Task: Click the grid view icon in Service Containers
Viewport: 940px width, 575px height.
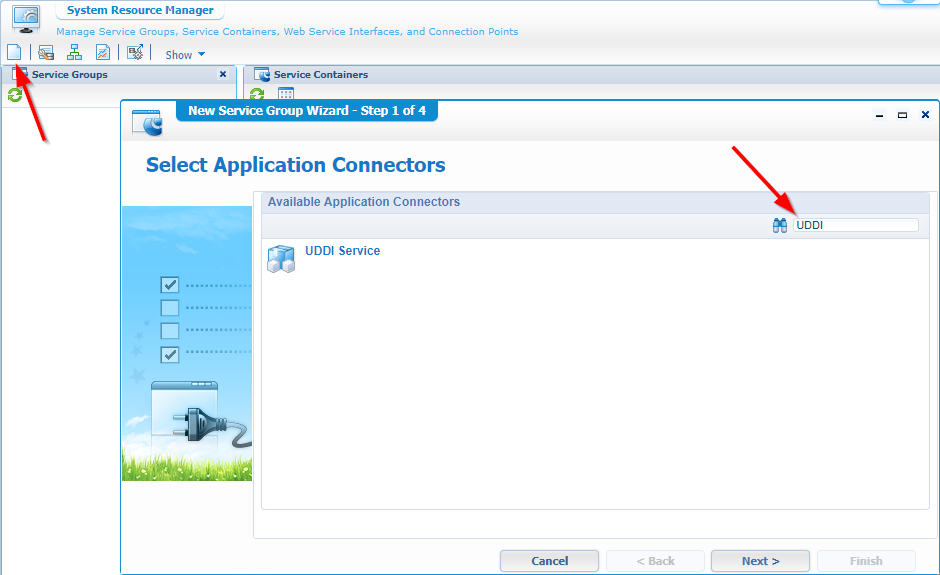Action: [x=285, y=95]
